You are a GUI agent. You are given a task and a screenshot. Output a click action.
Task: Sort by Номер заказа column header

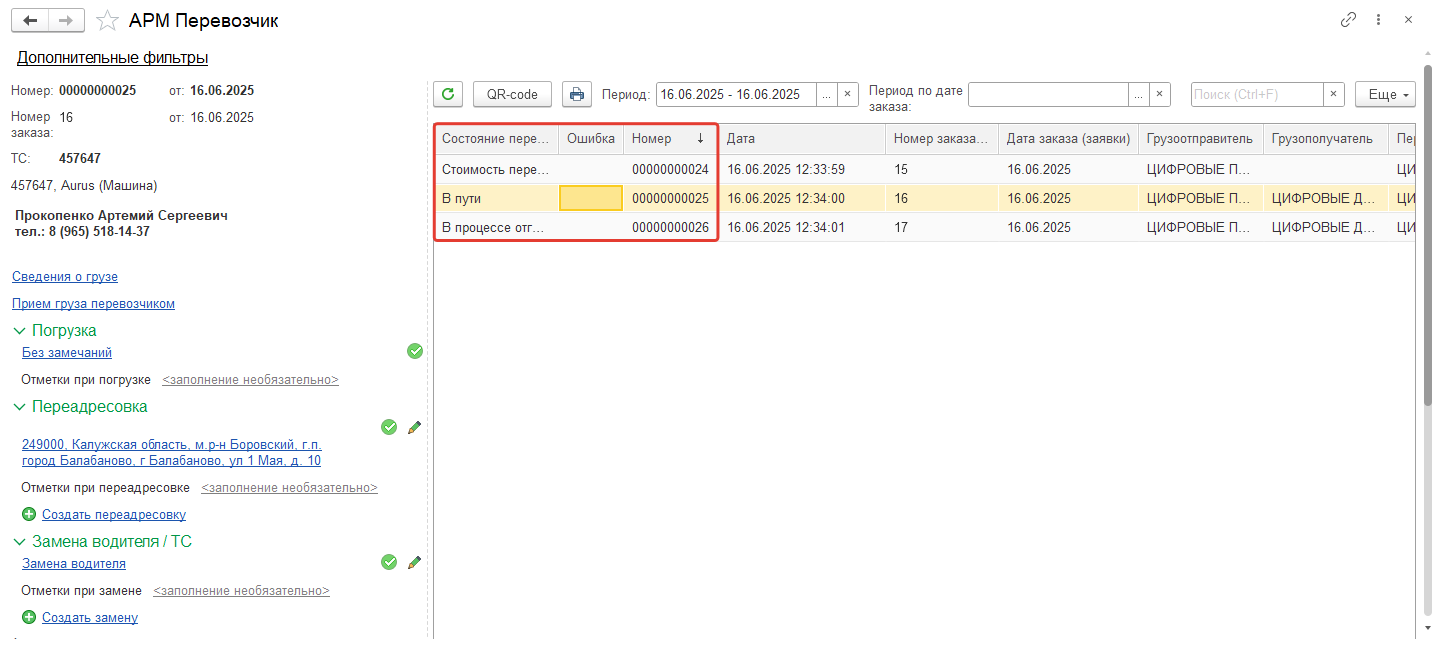point(942,139)
